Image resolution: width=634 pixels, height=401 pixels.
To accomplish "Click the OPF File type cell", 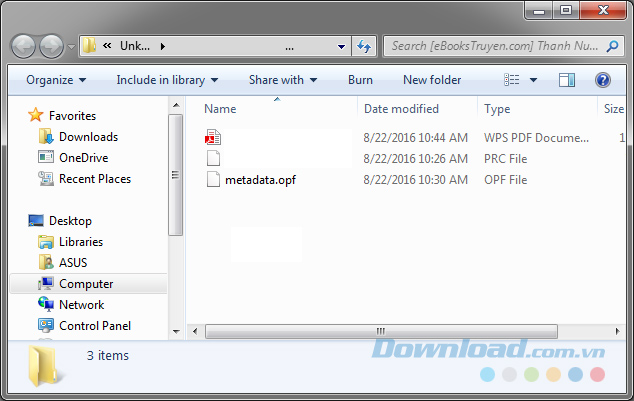I will click(x=505, y=179).
